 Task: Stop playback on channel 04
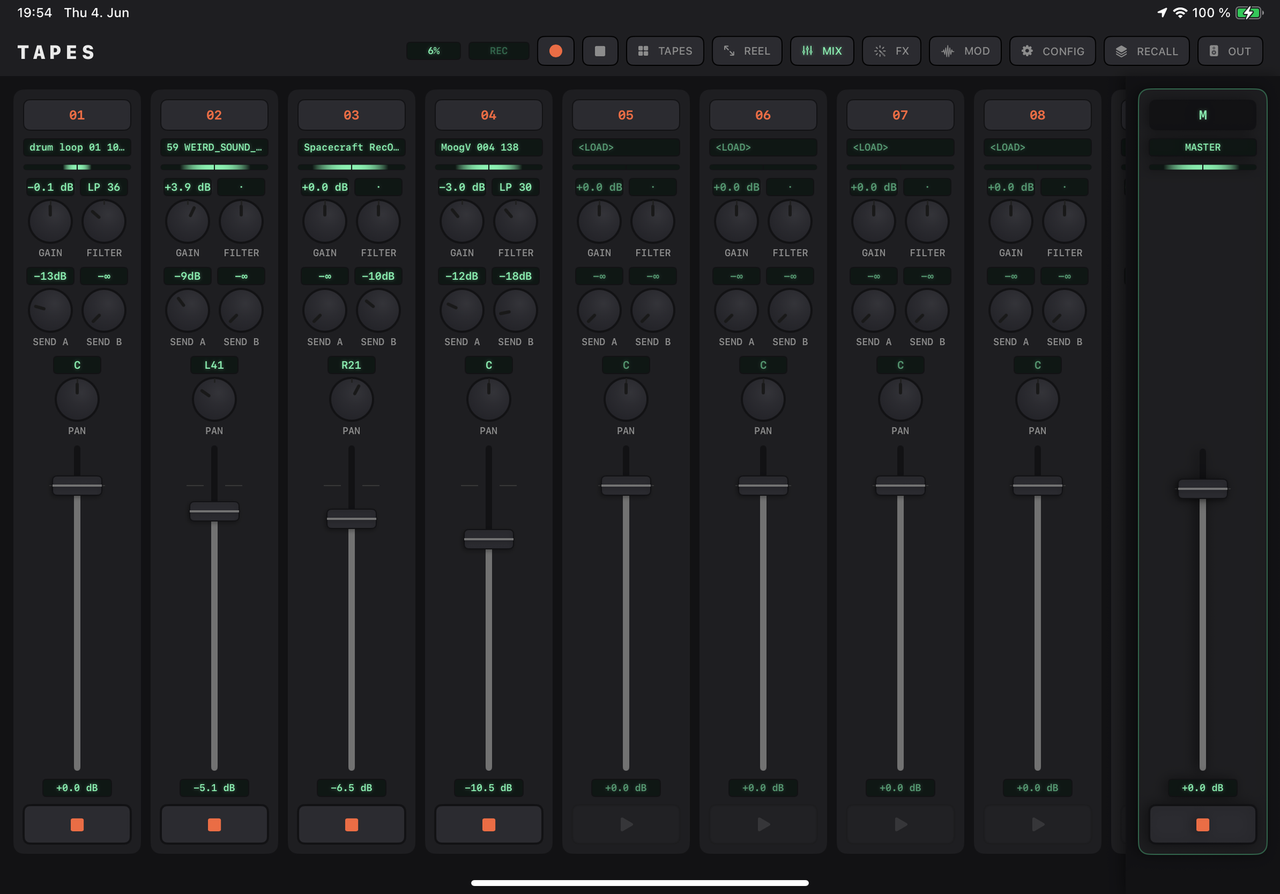point(488,825)
